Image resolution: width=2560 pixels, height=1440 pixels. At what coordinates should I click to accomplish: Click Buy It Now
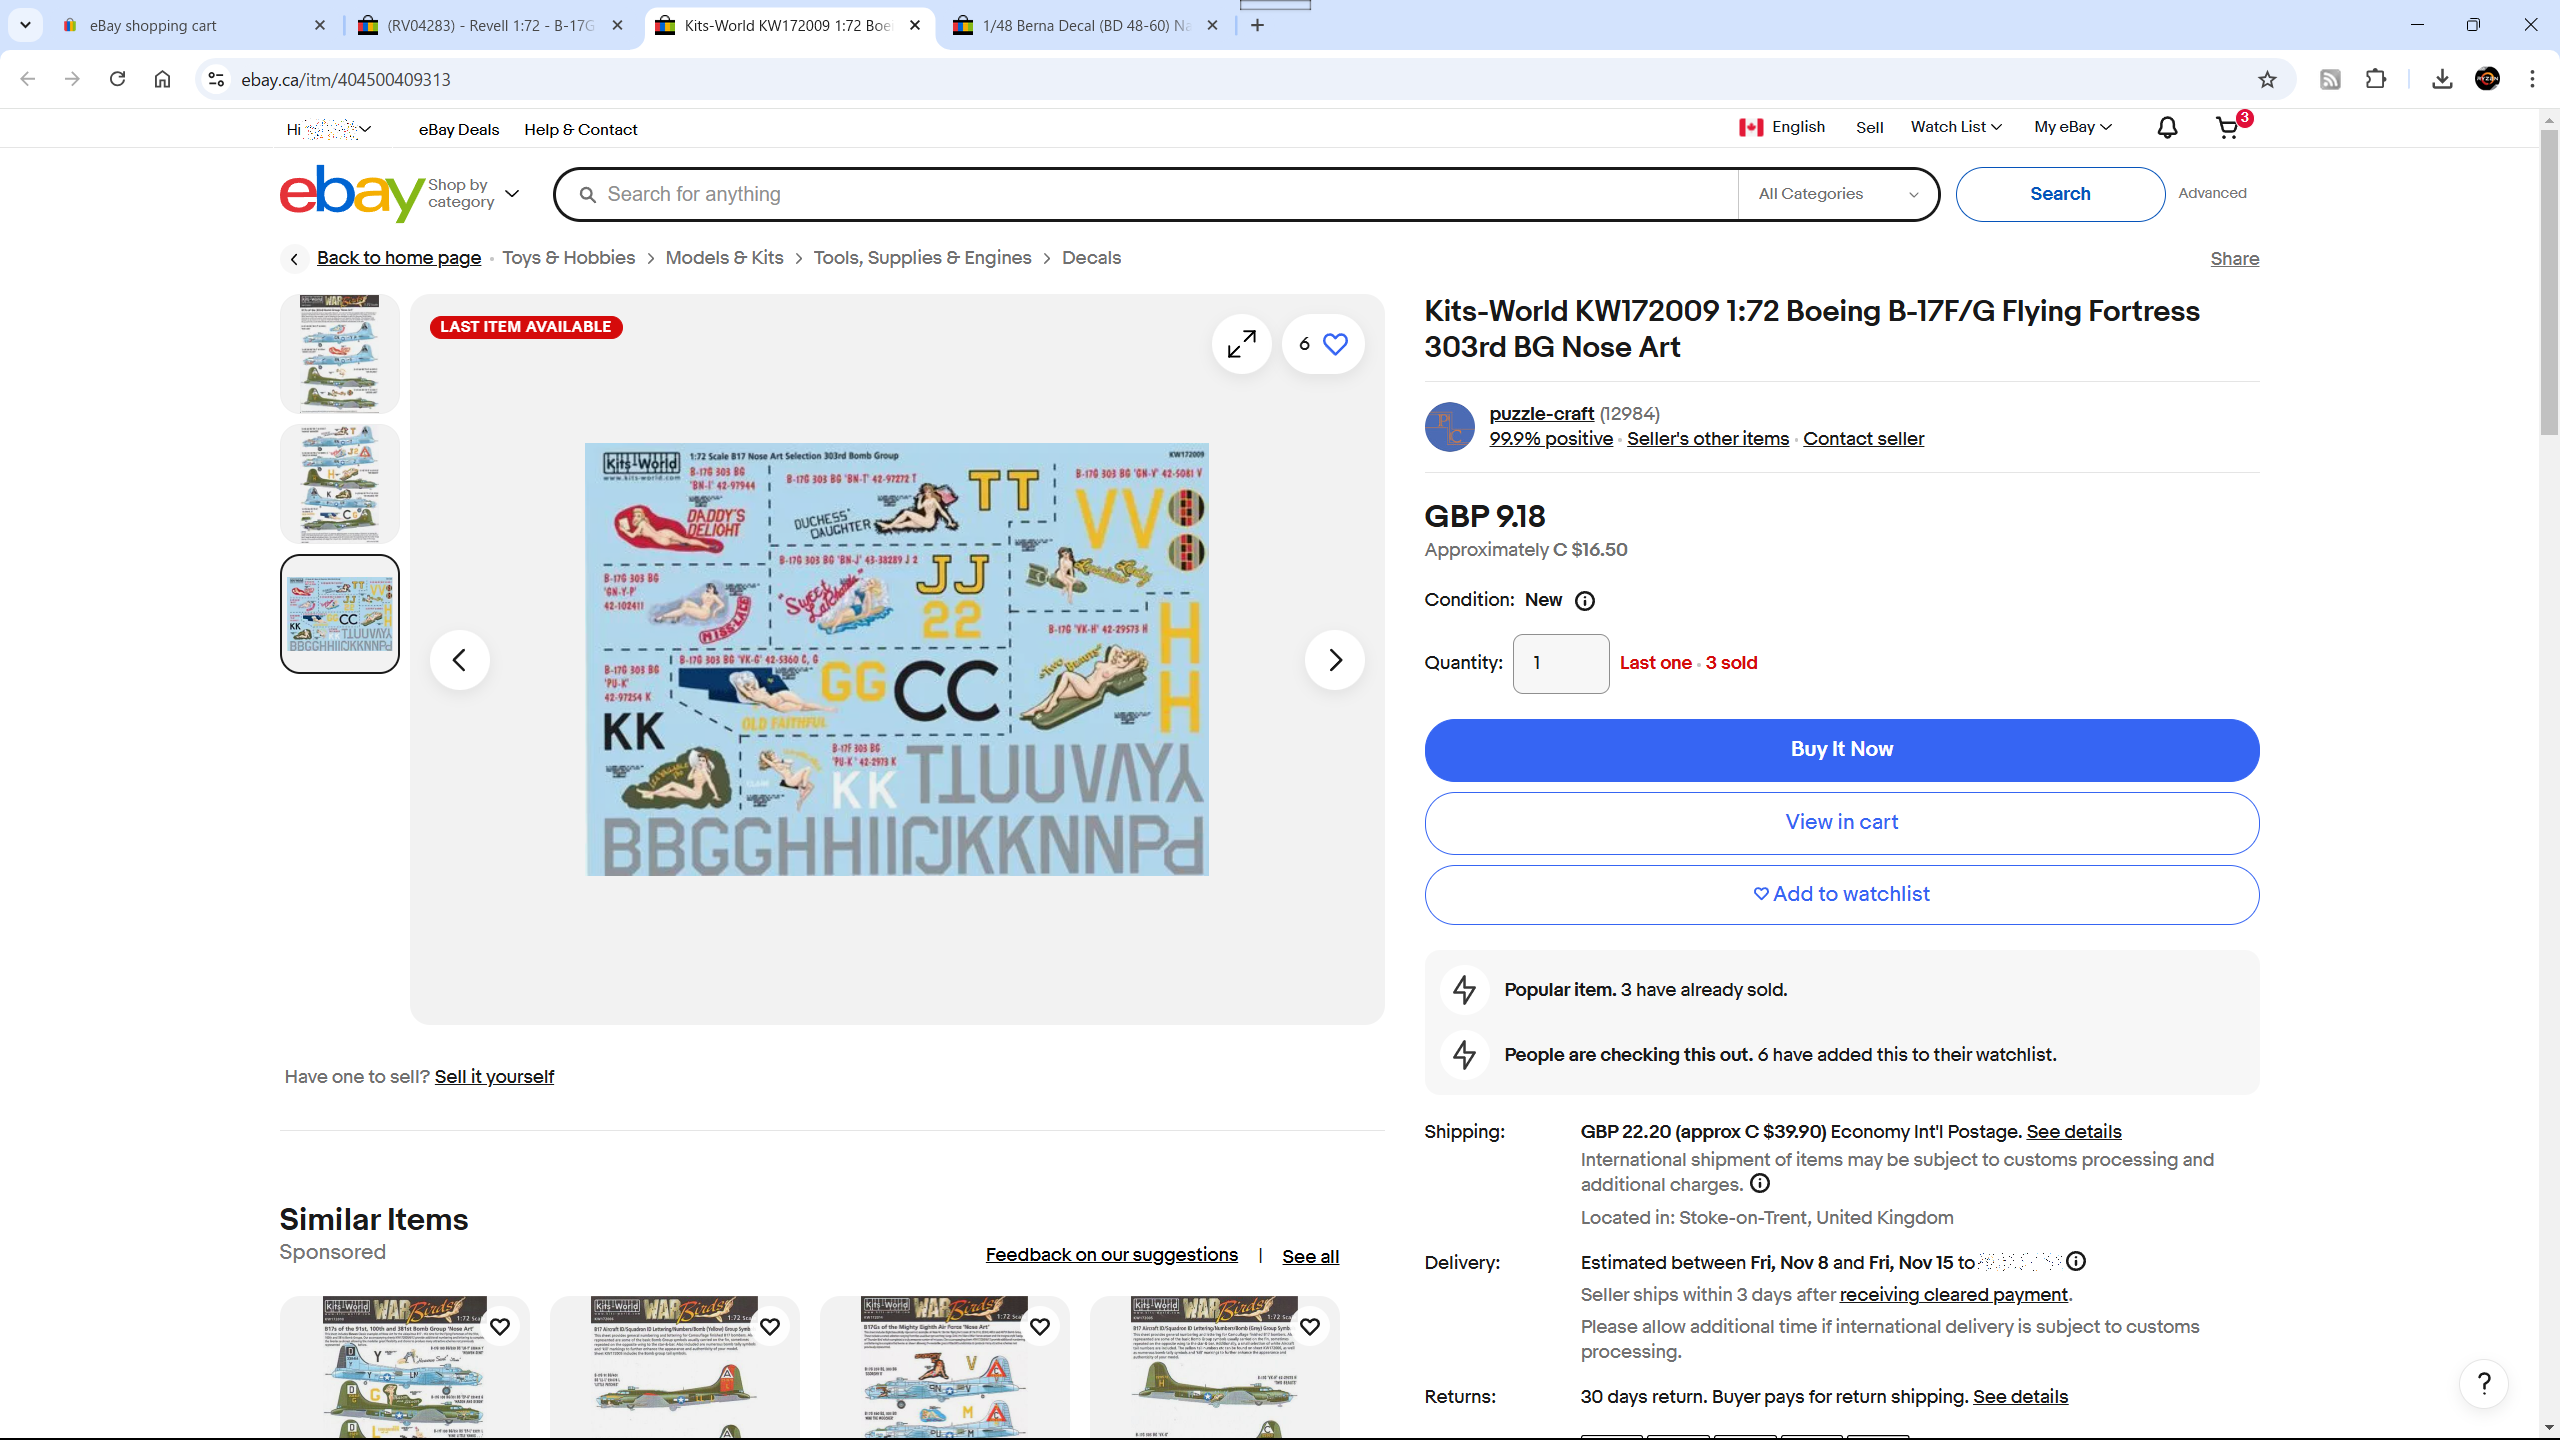pyautogui.click(x=1841, y=750)
